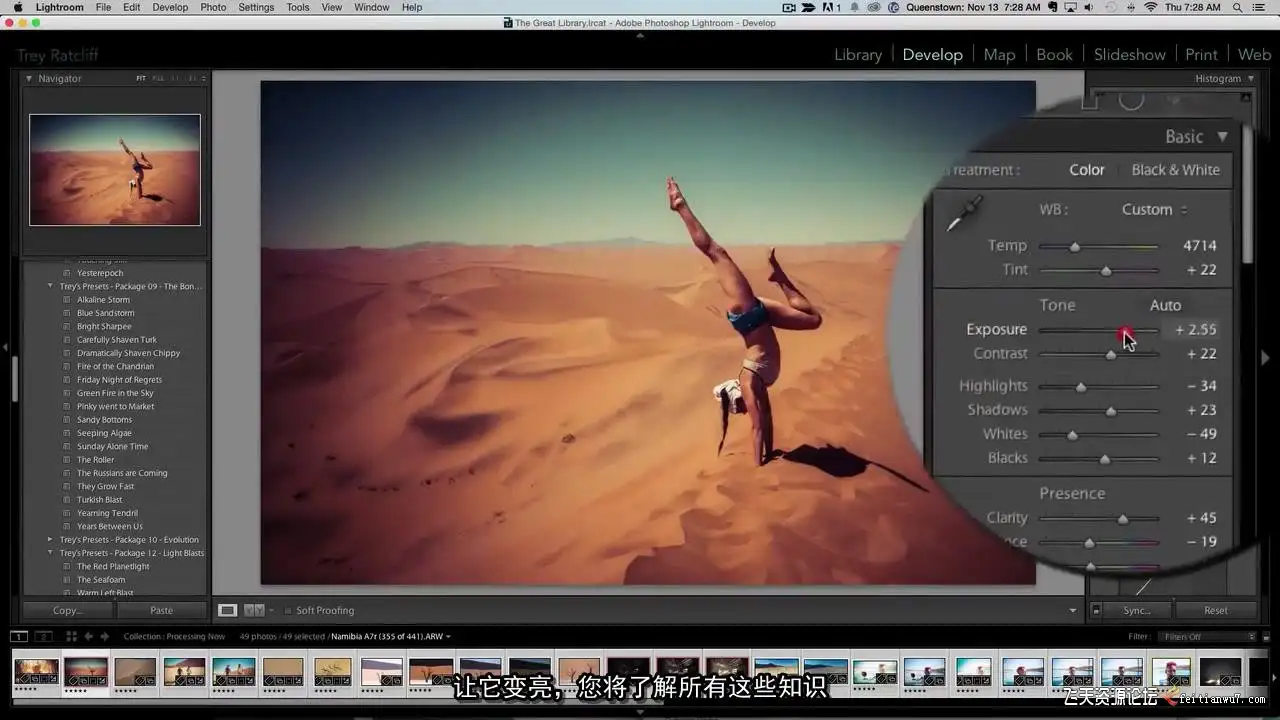Screen dimensions: 1280x720
Task: Go back with the filmstrip left arrow
Action: click(x=89, y=636)
